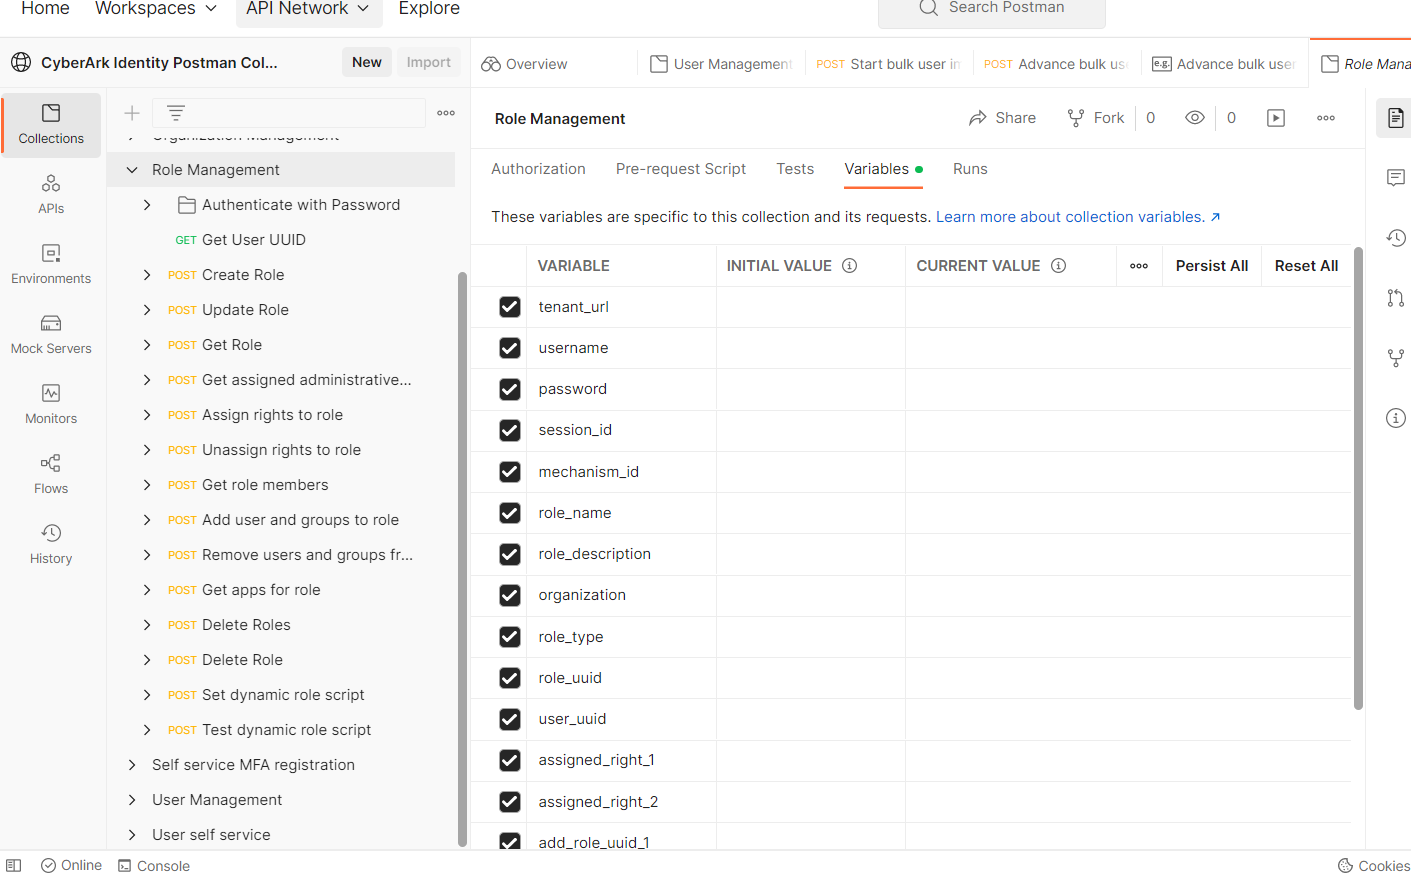The image size is (1411, 875).
Task: Open Cookies manager in status bar
Action: click(1374, 866)
